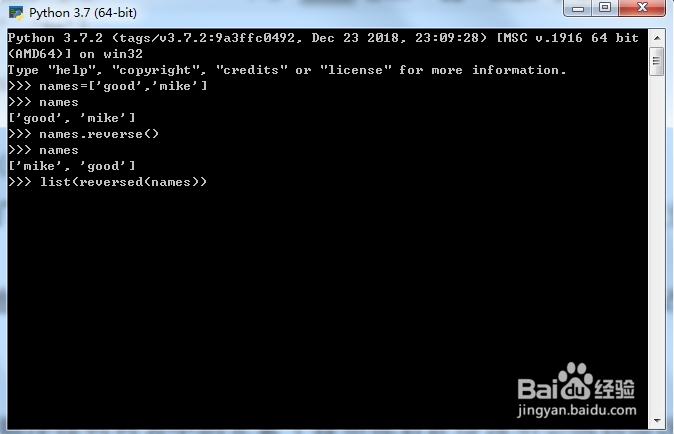Click the jingyan.baidu.com watermark text
674x434 pixels.
tap(576, 410)
